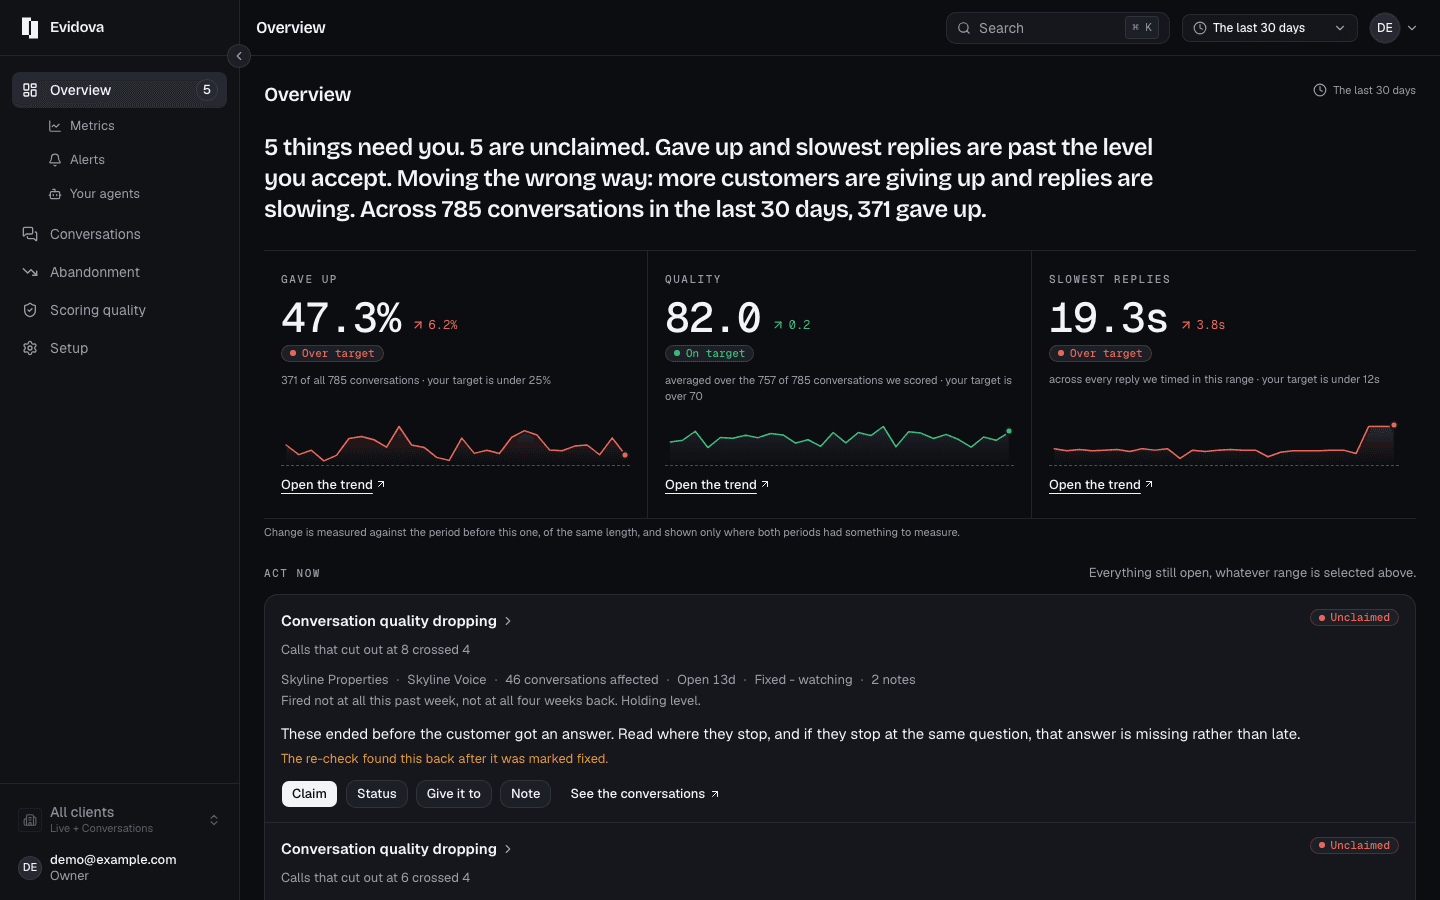
Task: Open Scoring quality shield icon
Action: (x=30, y=310)
